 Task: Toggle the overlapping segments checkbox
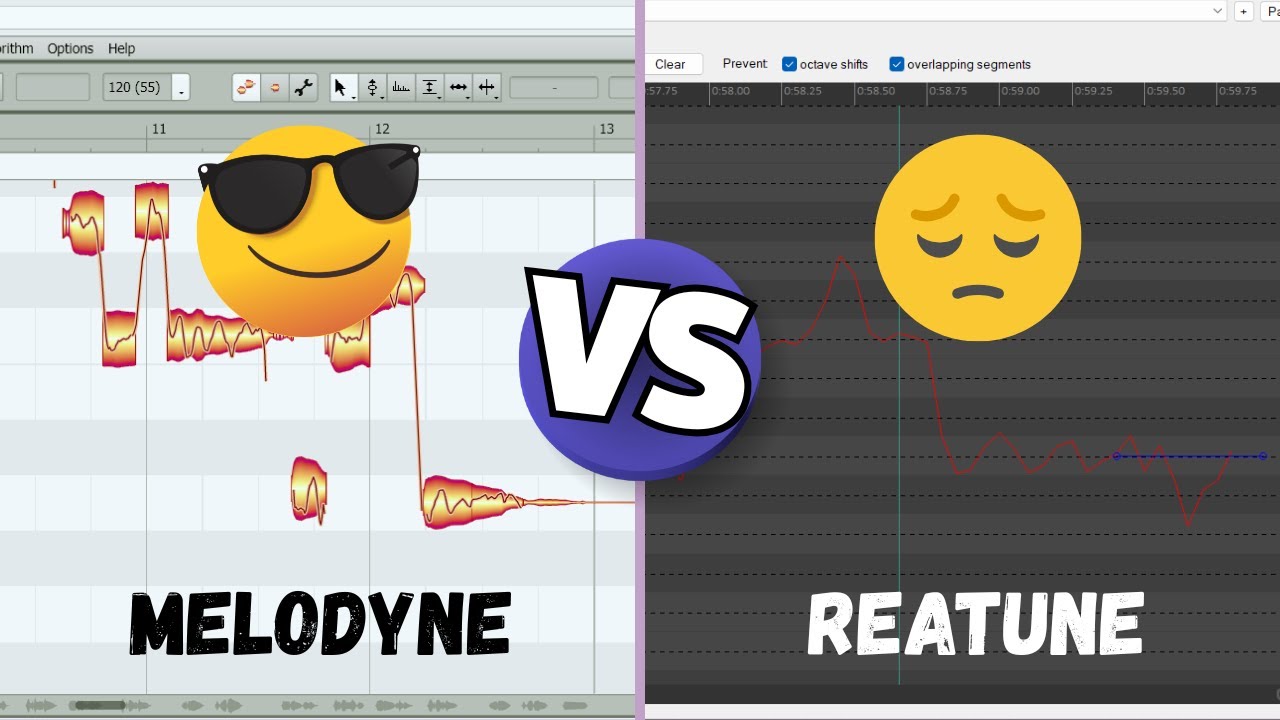coord(897,64)
